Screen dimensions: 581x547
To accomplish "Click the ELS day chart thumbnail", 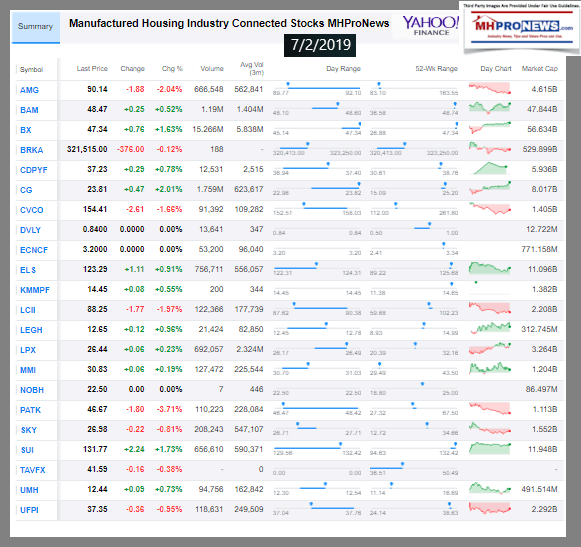I will tap(490, 268).
